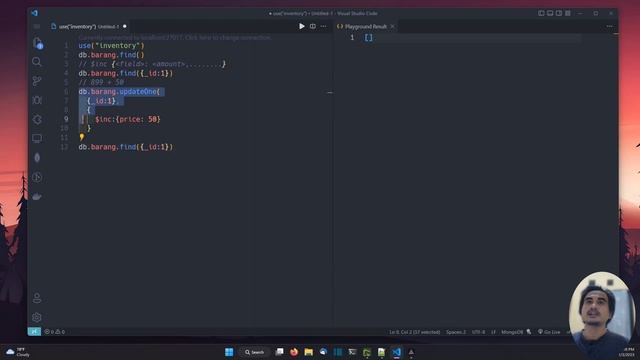Click last db.barang.find({_id:1}) on line 12

(x=126, y=147)
